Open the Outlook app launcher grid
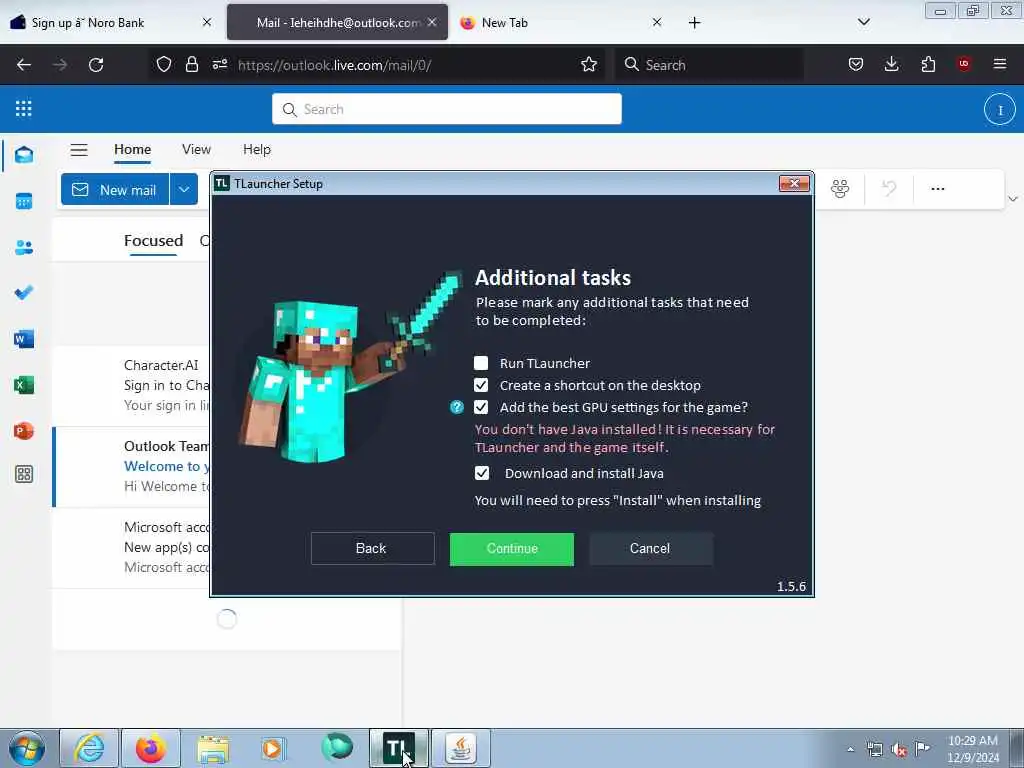This screenshot has height=768, width=1024. click(x=24, y=108)
